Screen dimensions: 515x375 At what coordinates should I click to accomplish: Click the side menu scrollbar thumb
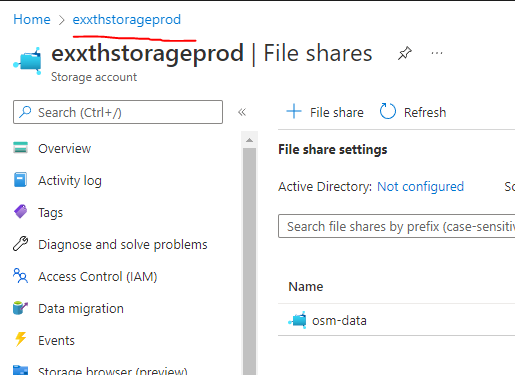coord(249,260)
